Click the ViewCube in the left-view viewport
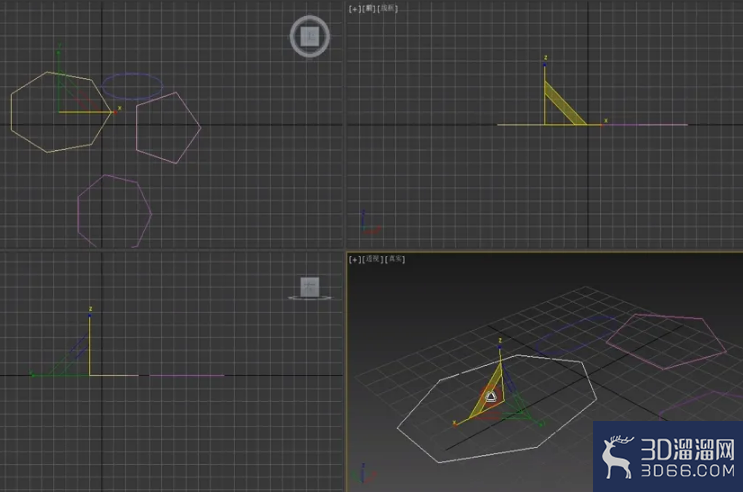Viewport: 743px width, 492px height. point(310,288)
